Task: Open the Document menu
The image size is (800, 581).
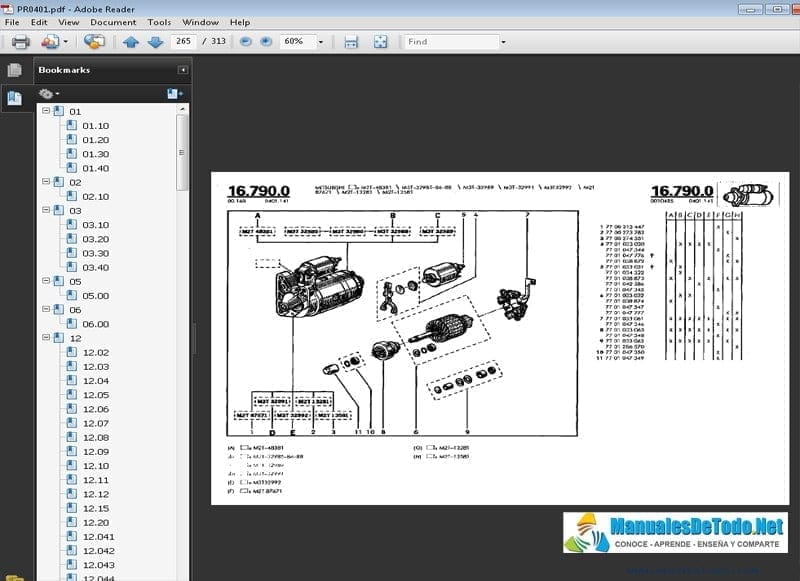Action: pyautogui.click(x=113, y=22)
